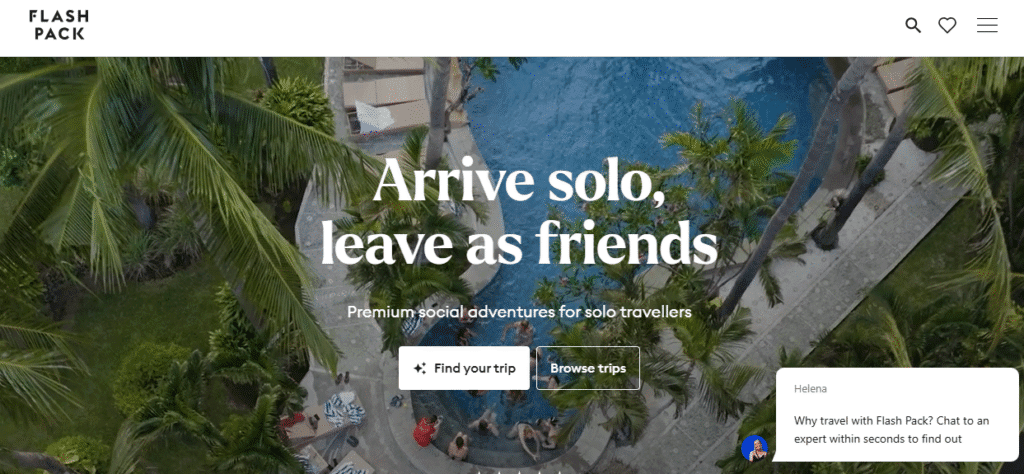Image resolution: width=1024 pixels, height=474 pixels.
Task: Open the wishlist heart icon
Action: (947, 25)
